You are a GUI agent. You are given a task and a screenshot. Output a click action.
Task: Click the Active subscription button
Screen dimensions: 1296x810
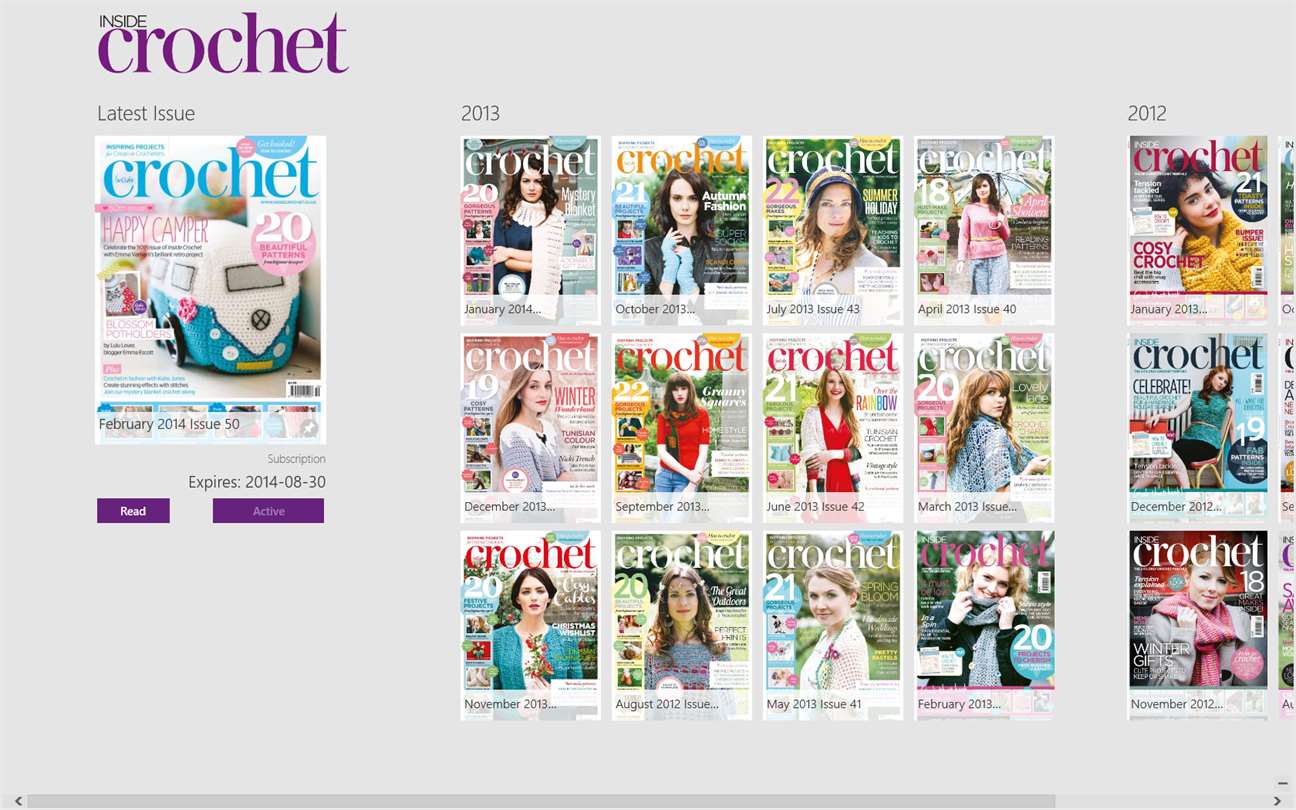(x=268, y=511)
